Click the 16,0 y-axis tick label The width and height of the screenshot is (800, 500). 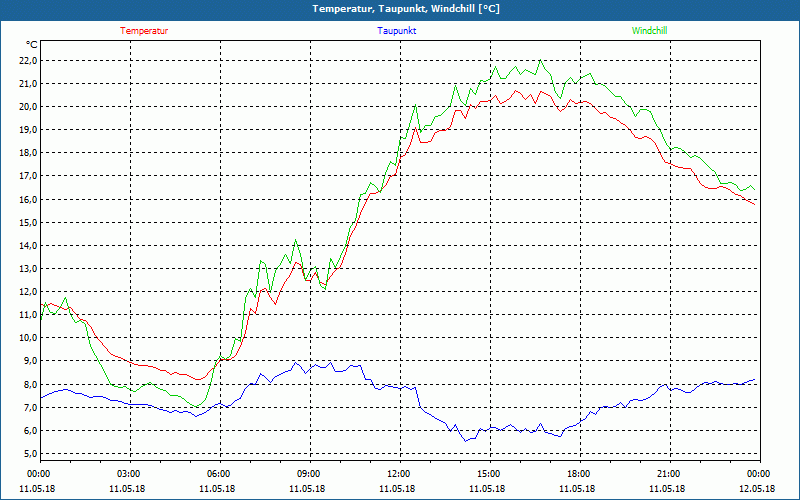[x=27, y=199]
